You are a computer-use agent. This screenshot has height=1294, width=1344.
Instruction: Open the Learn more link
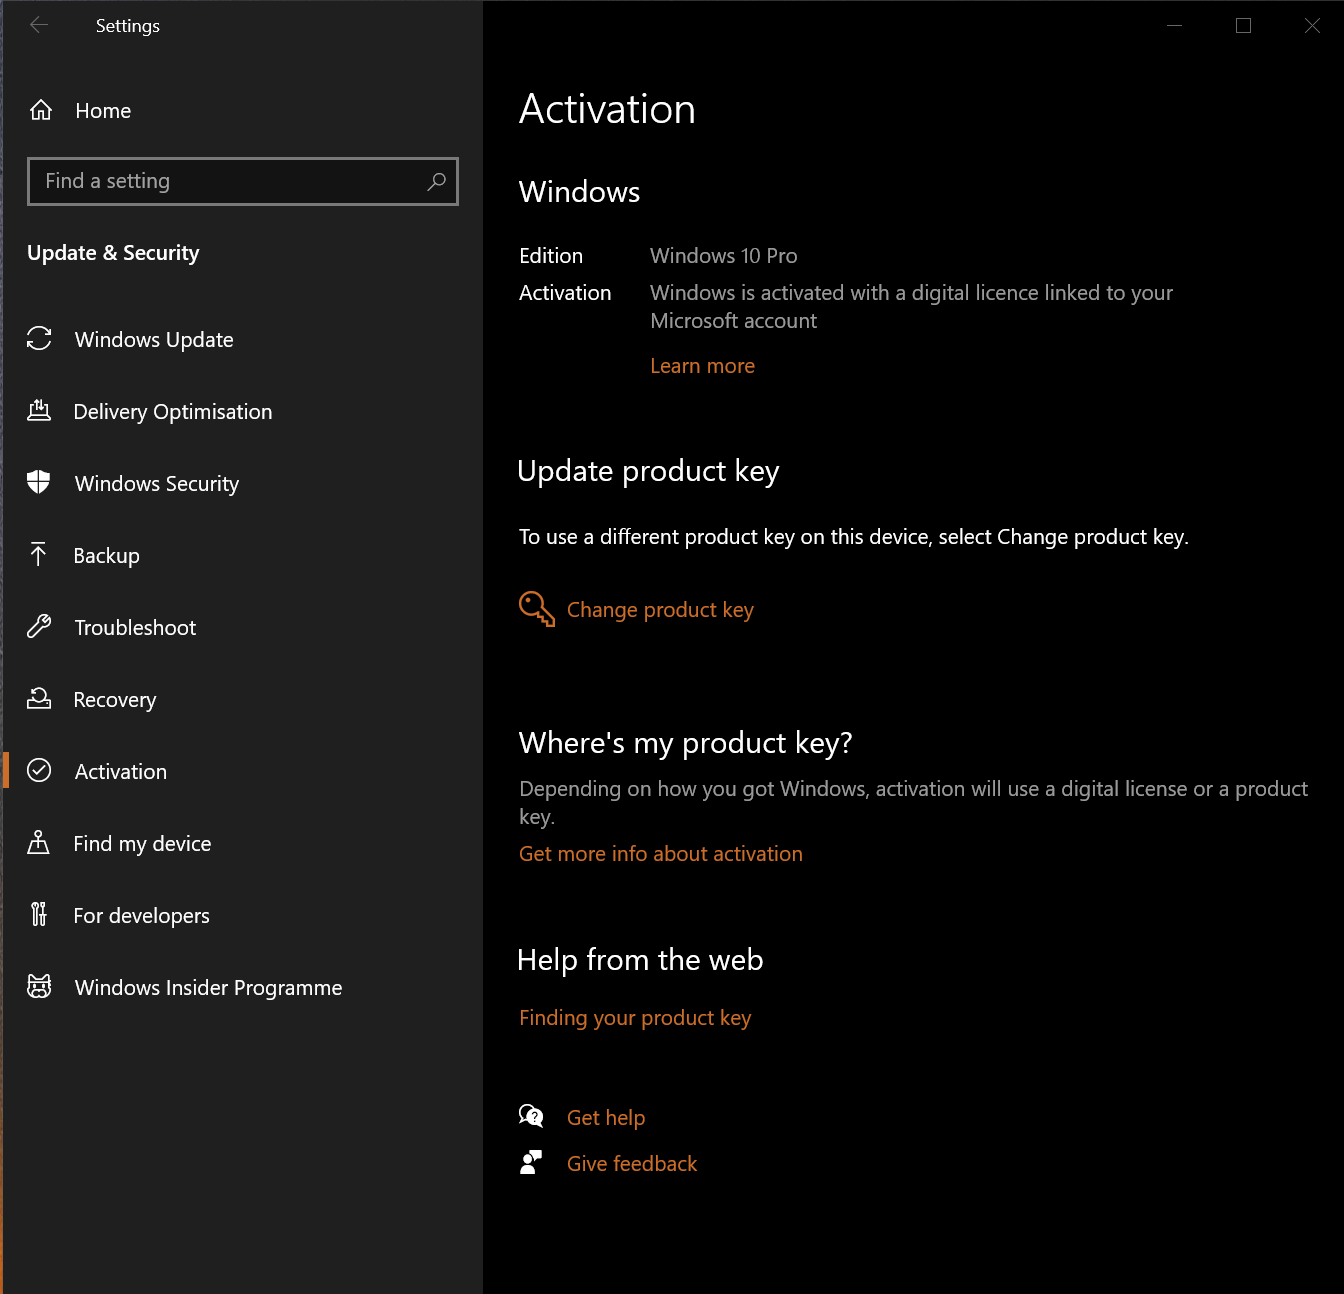(702, 366)
